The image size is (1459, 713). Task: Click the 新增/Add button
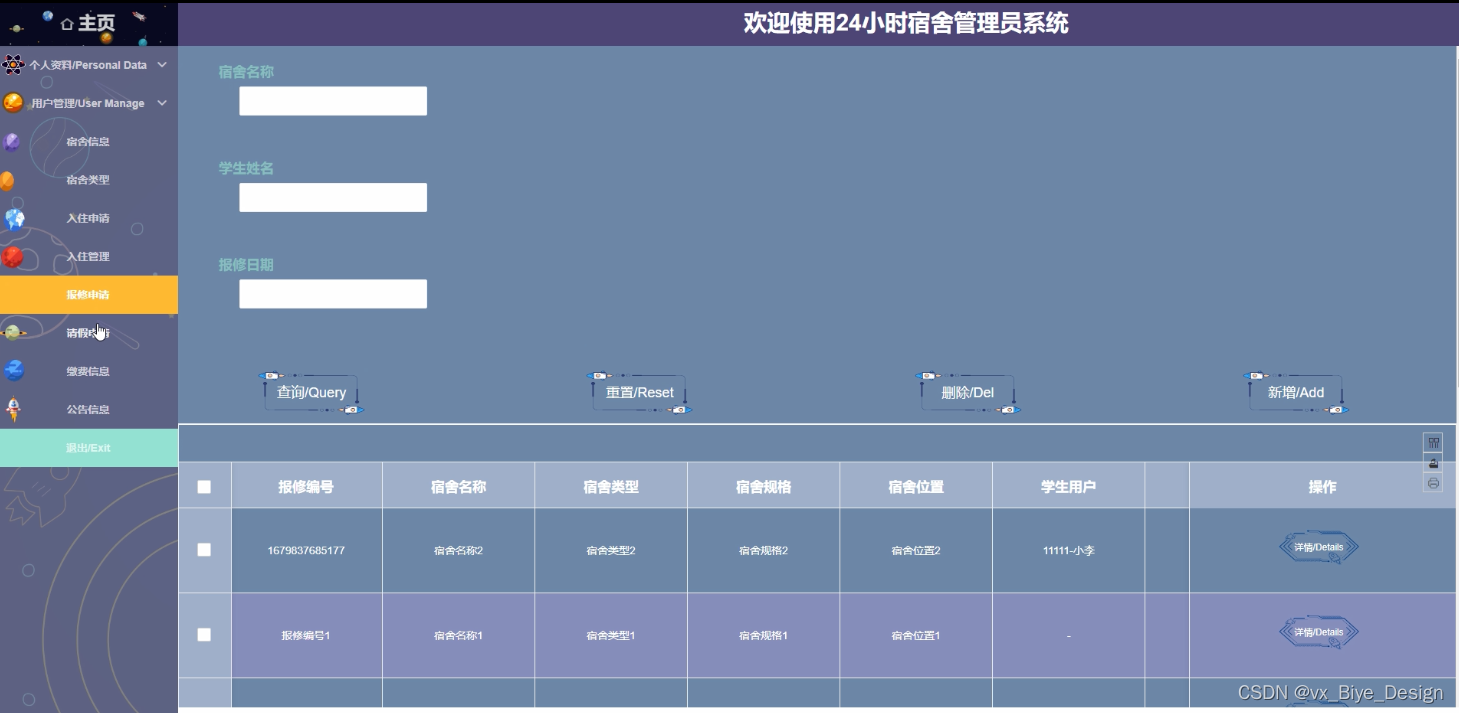click(x=1296, y=392)
